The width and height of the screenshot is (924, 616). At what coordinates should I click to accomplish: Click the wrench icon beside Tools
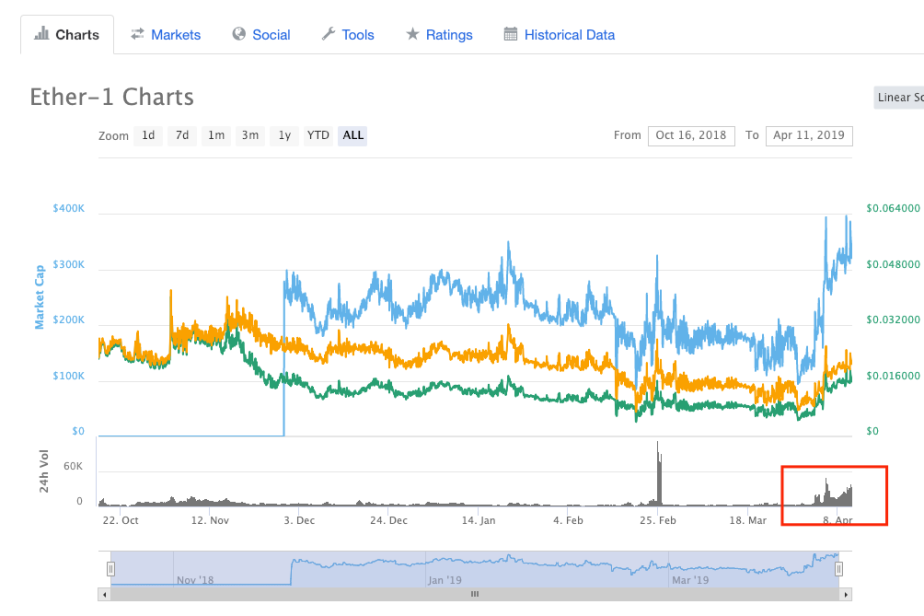328,34
